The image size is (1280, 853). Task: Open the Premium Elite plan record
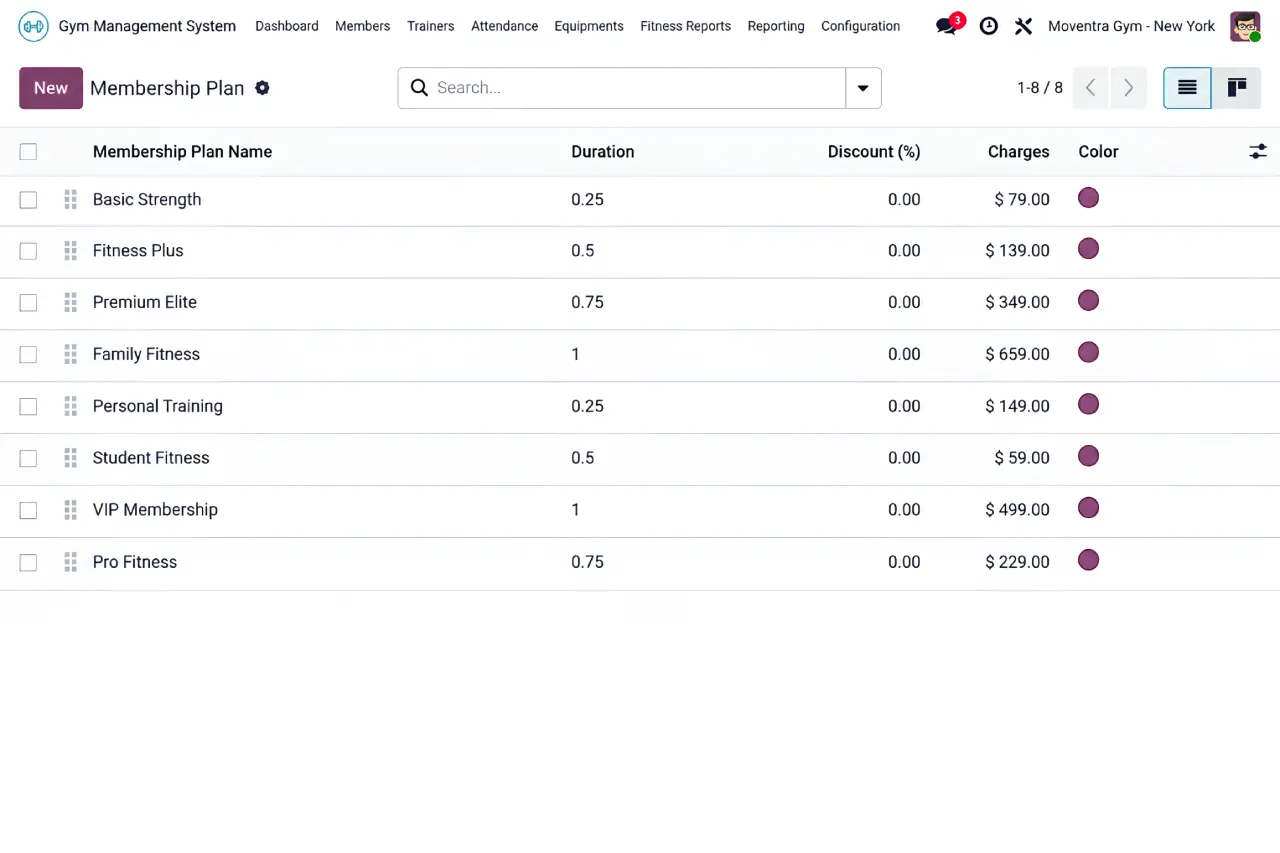click(x=145, y=302)
